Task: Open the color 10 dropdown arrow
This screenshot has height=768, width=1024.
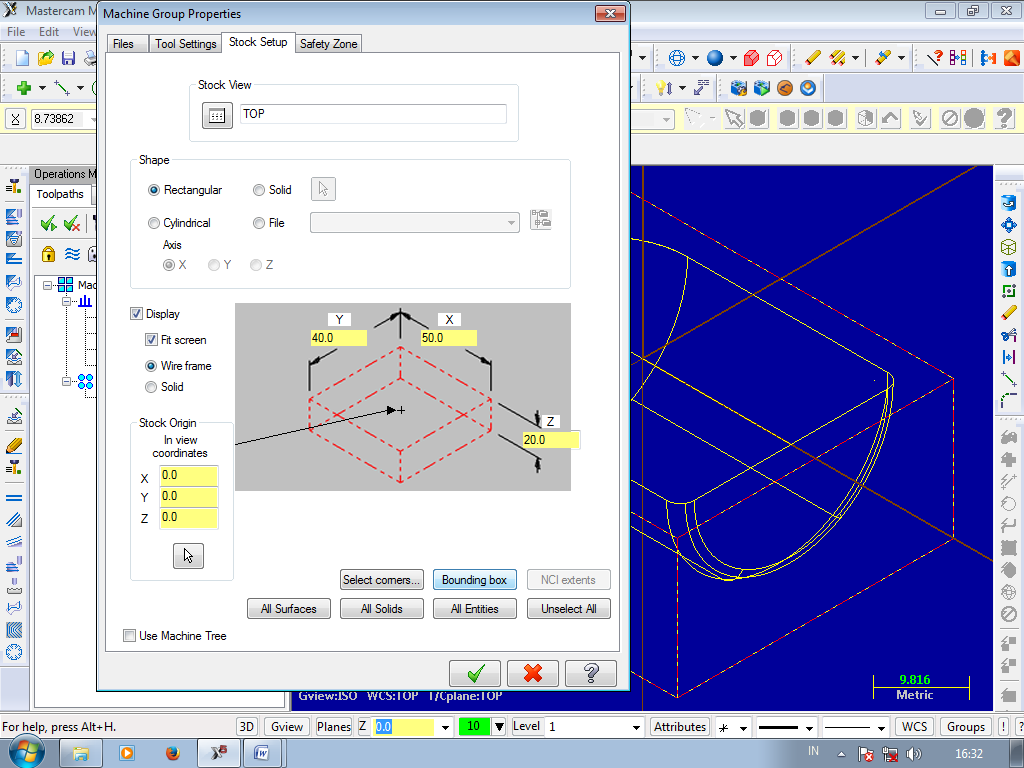Action: pos(500,727)
